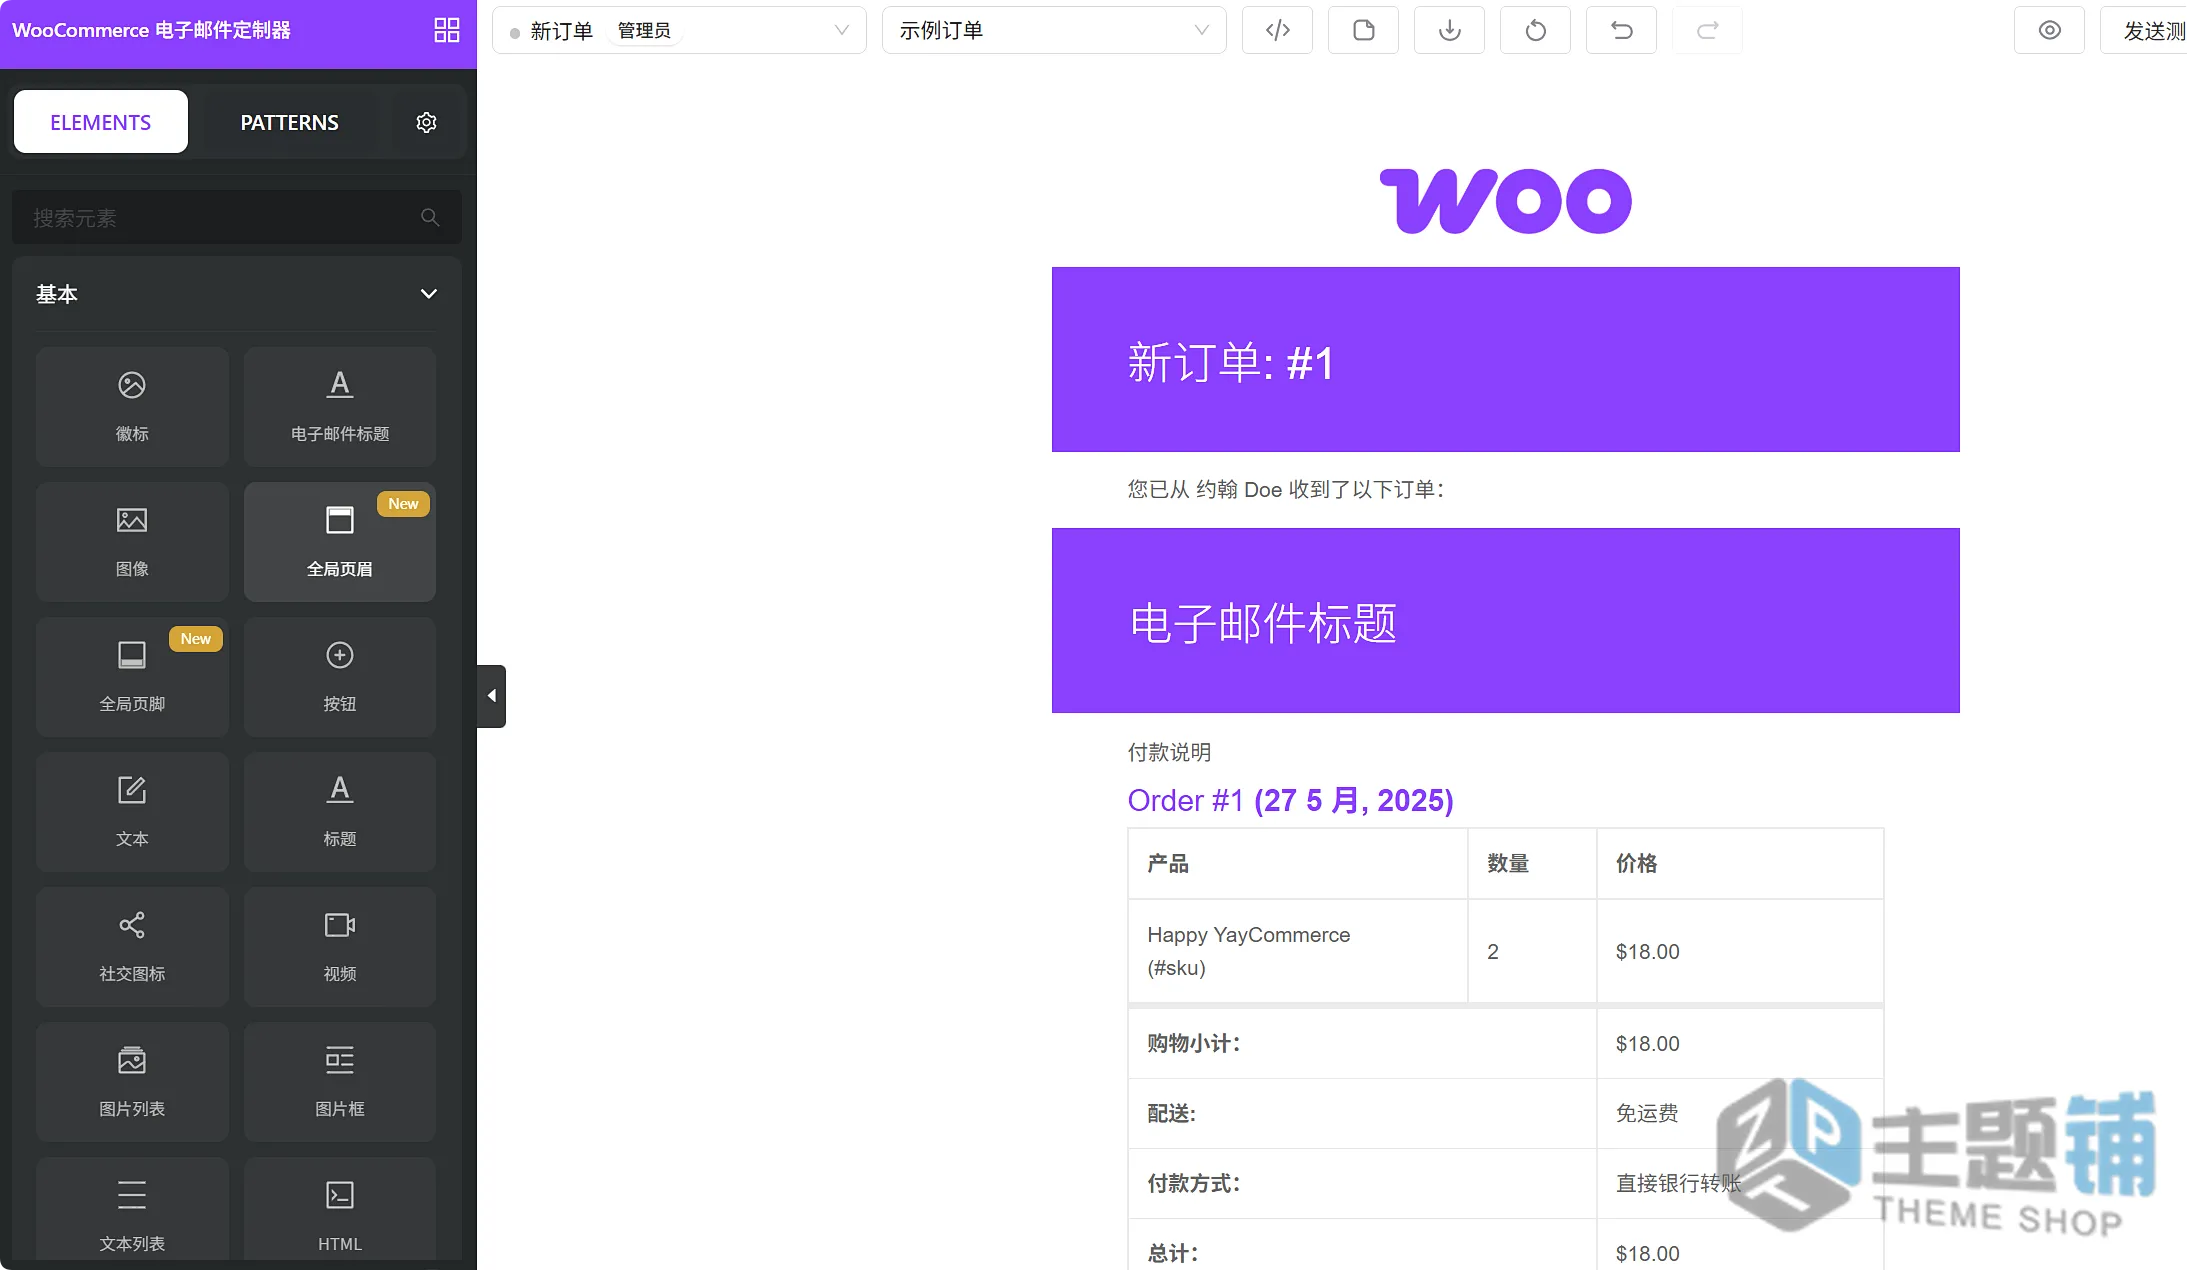2187x1270 pixels.
Task: Click the undo toolbar button
Action: [x=1621, y=30]
